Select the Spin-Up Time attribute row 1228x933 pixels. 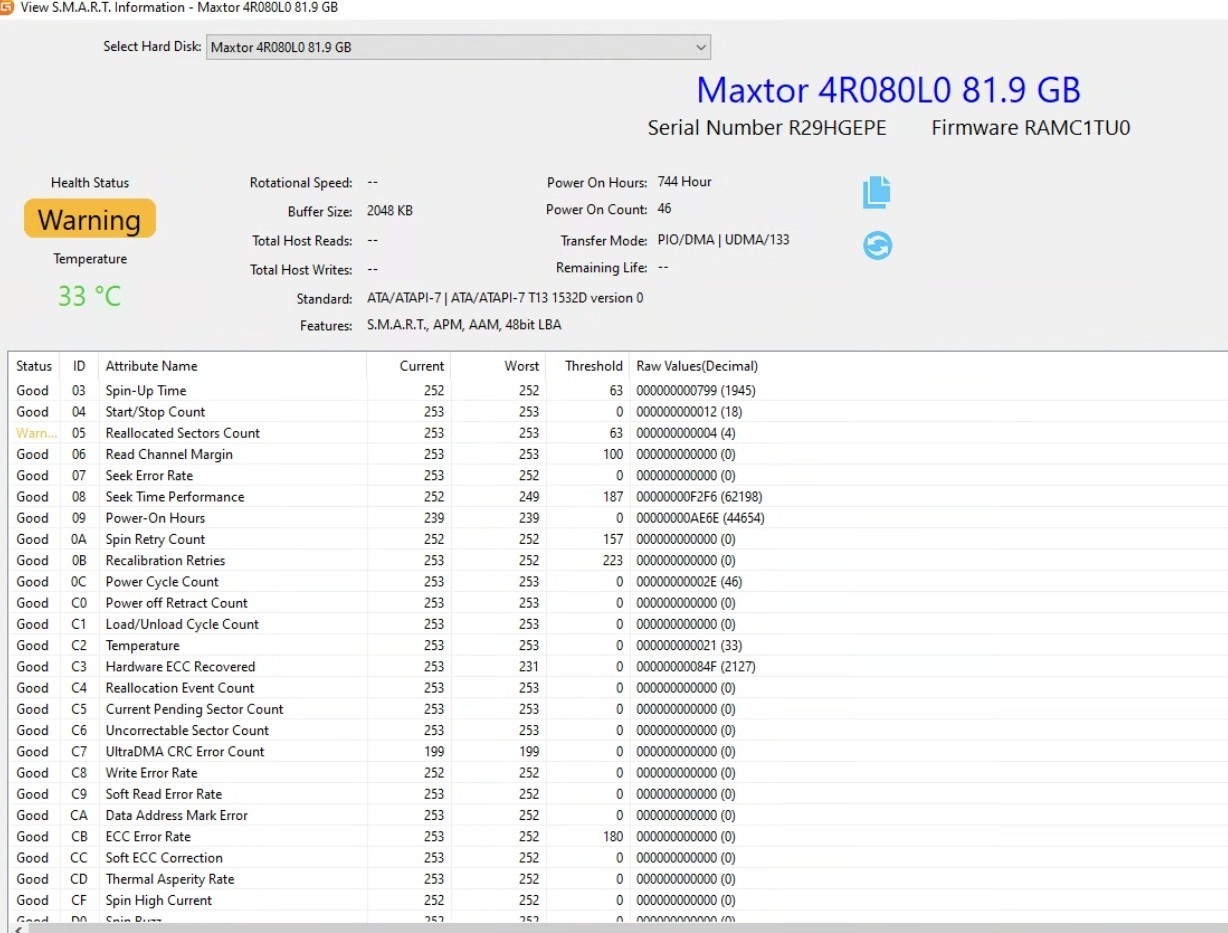coord(618,391)
